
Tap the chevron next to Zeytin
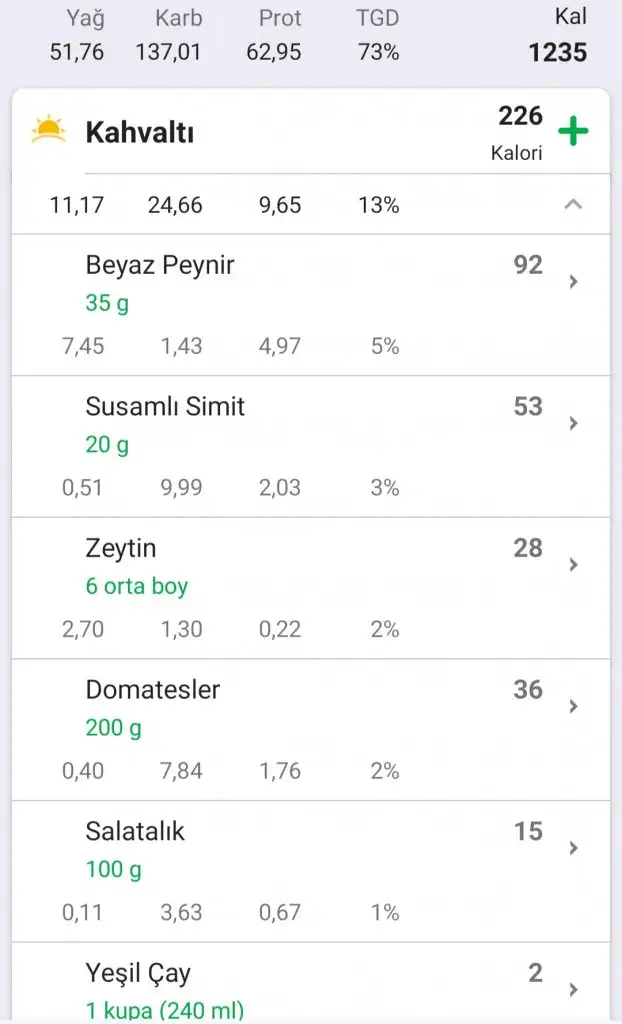pos(573,565)
